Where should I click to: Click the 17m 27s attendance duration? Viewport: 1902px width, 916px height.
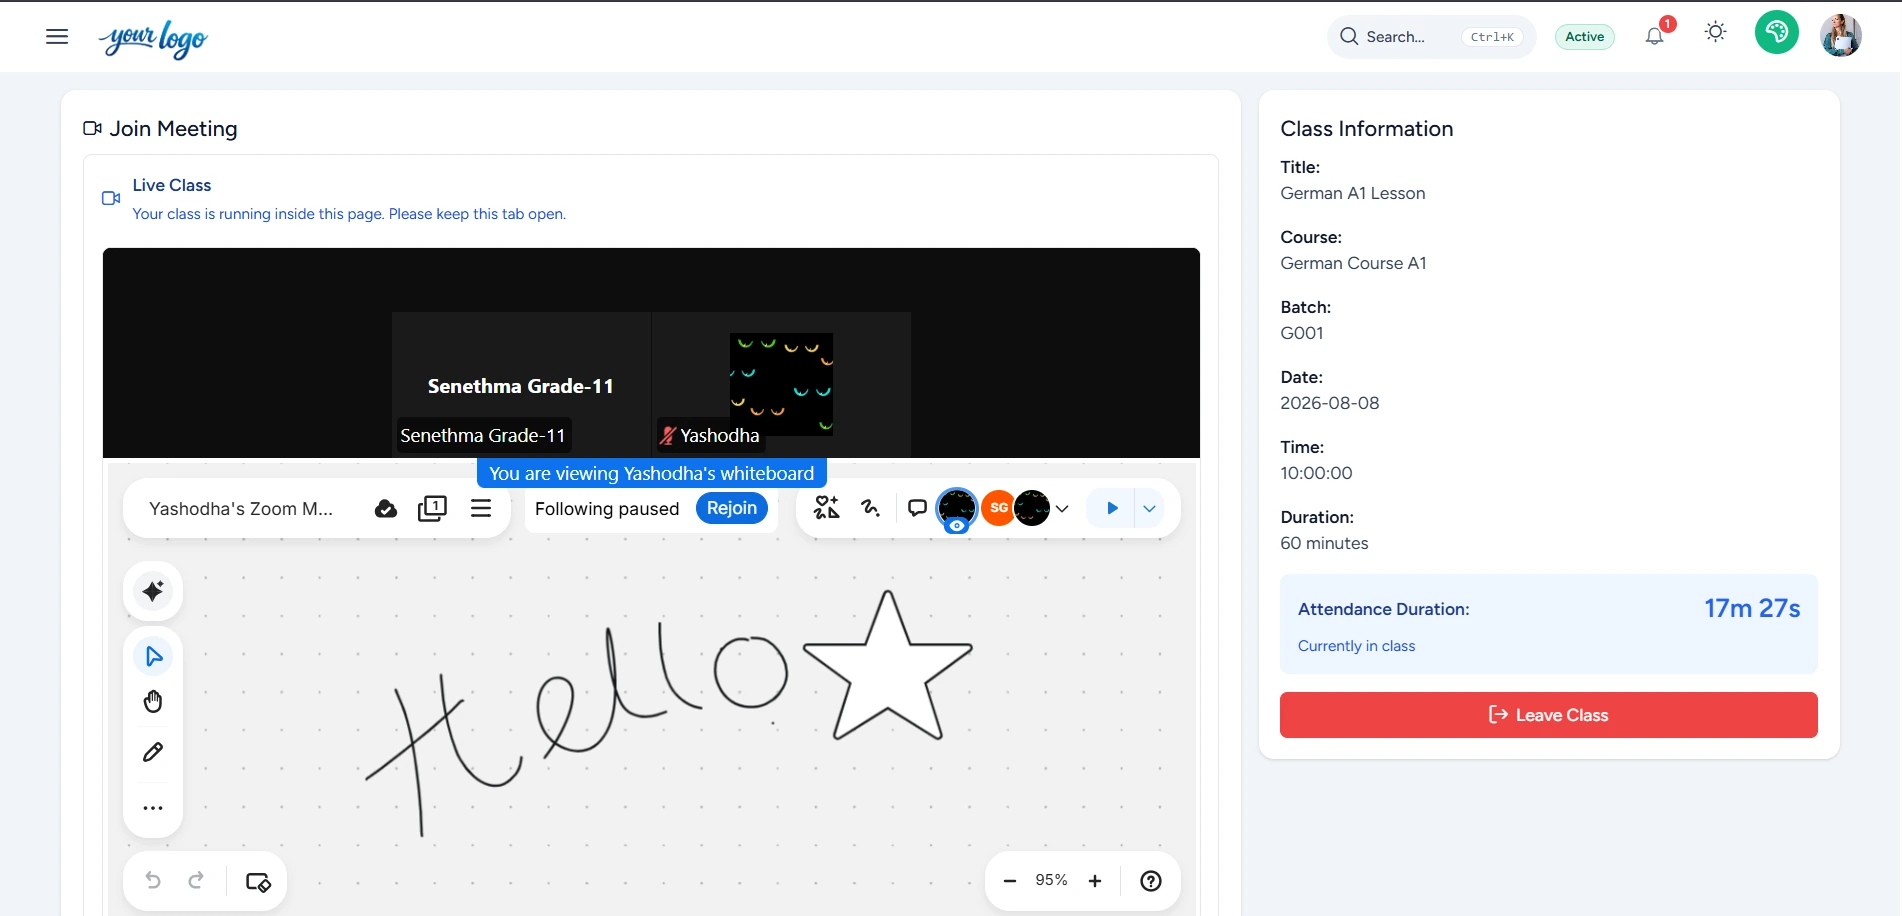tap(1752, 608)
